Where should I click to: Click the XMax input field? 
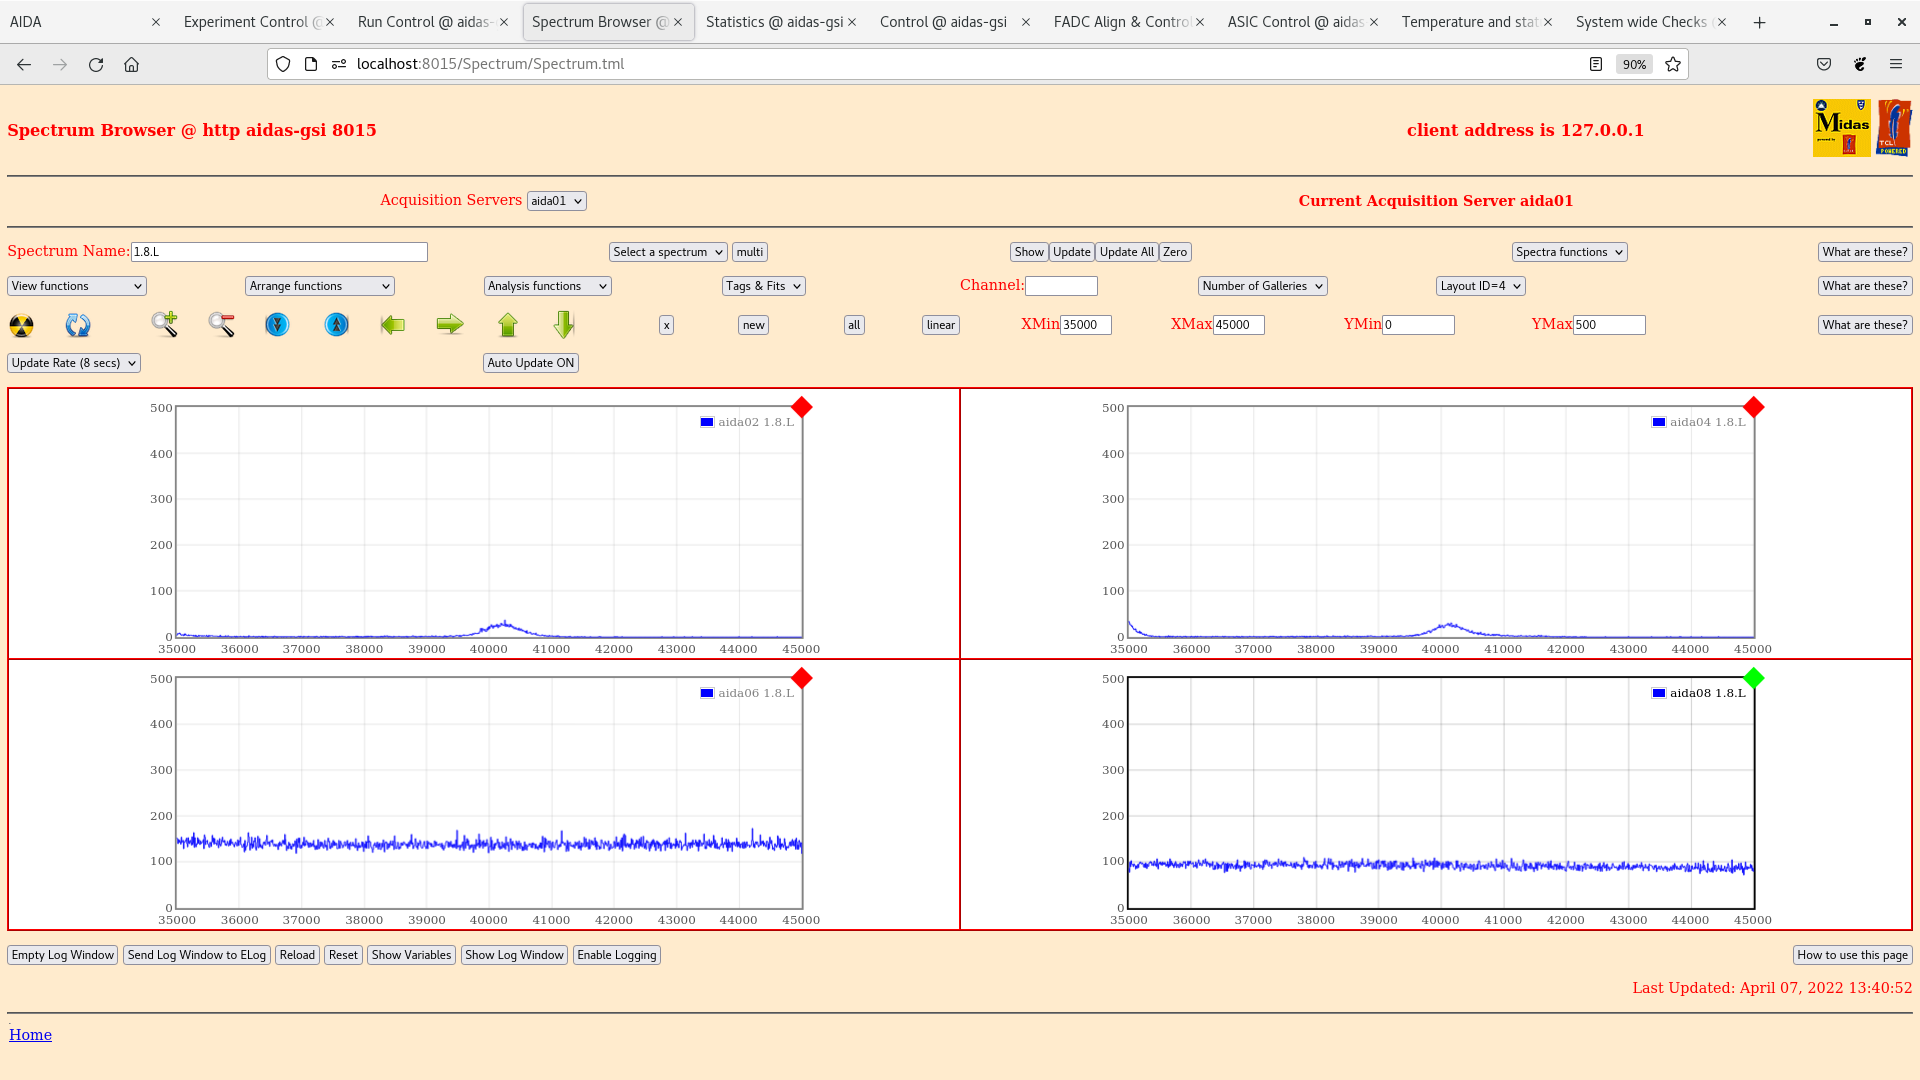1238,325
